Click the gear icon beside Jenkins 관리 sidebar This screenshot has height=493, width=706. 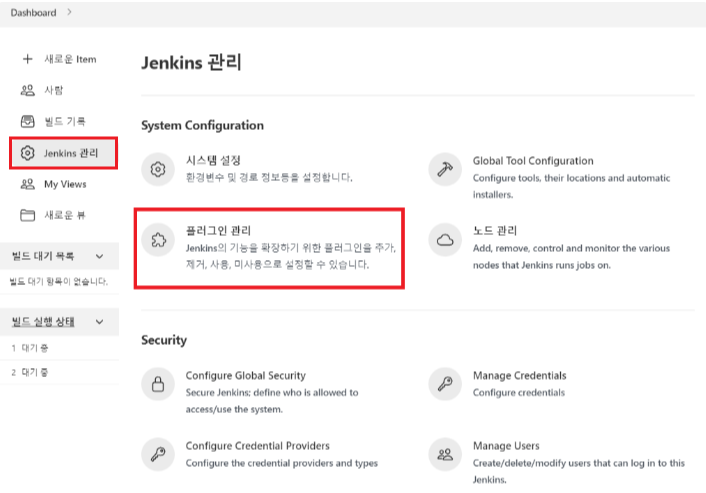coord(27,153)
